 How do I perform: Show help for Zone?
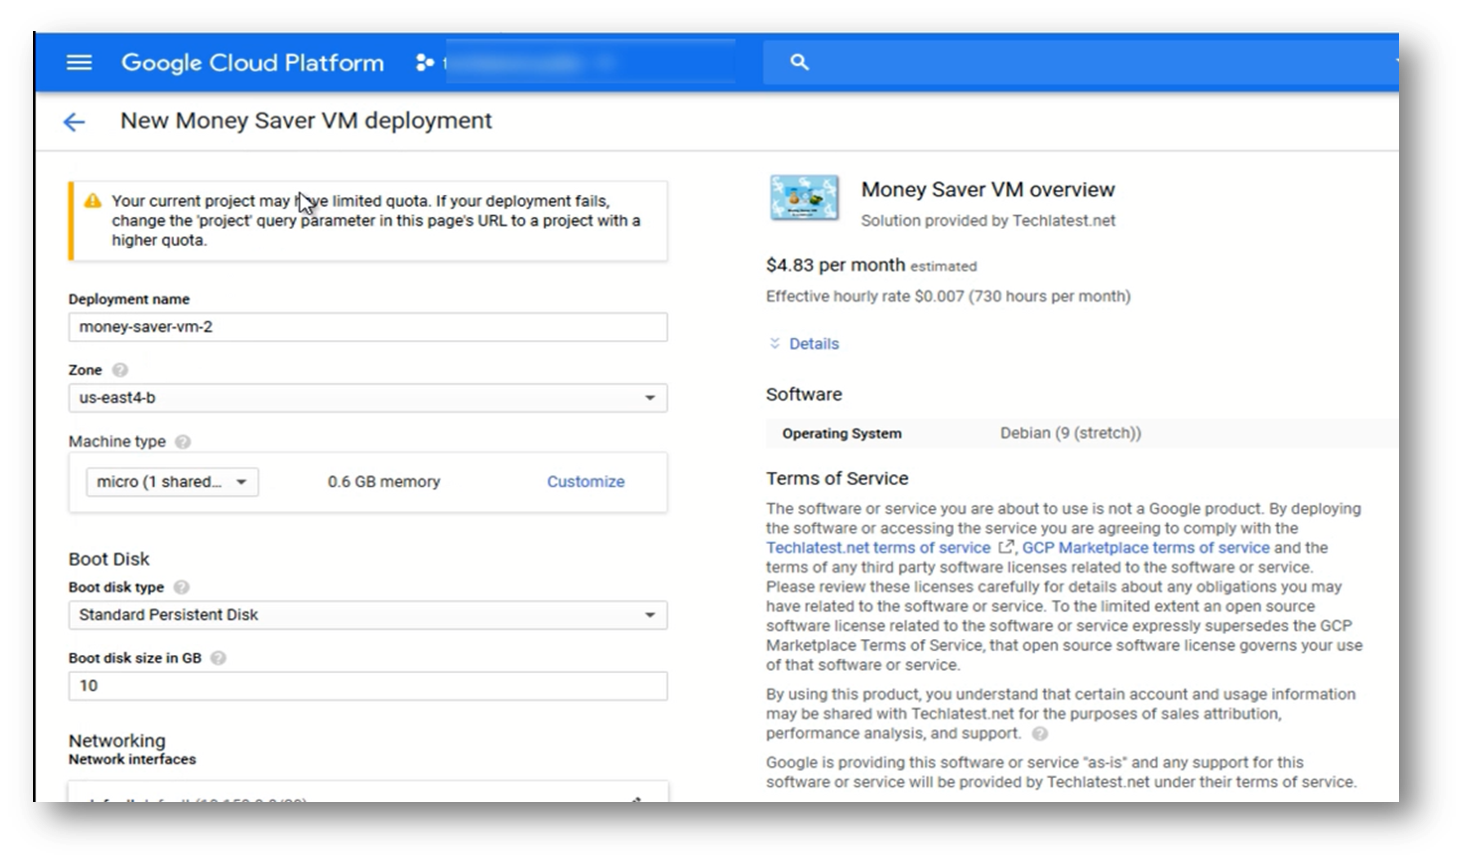[x=120, y=370]
